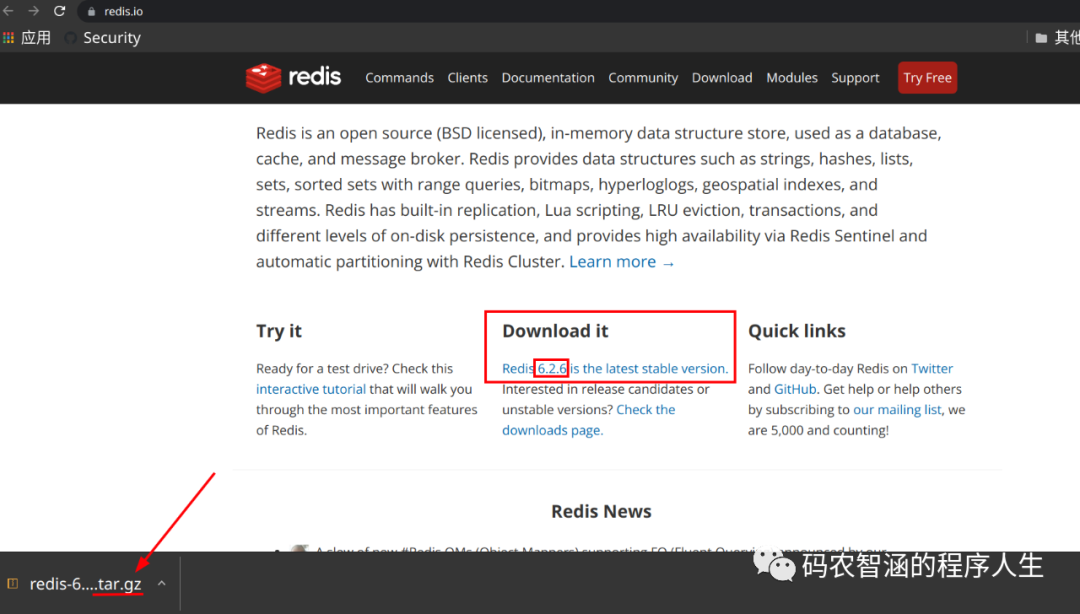Viewport: 1080px width, 614px height.
Task: Open the Clients menu item
Action: [x=468, y=78]
